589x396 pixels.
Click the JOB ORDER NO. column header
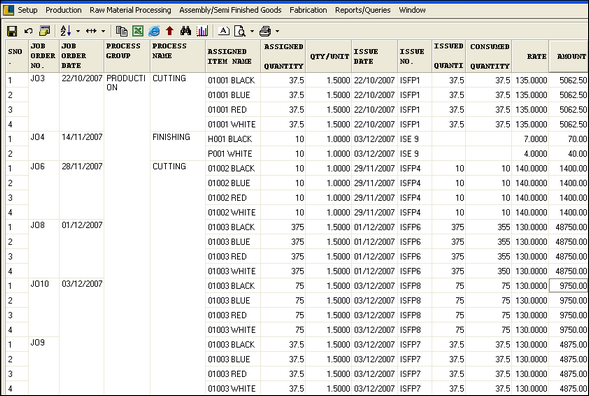[44, 56]
